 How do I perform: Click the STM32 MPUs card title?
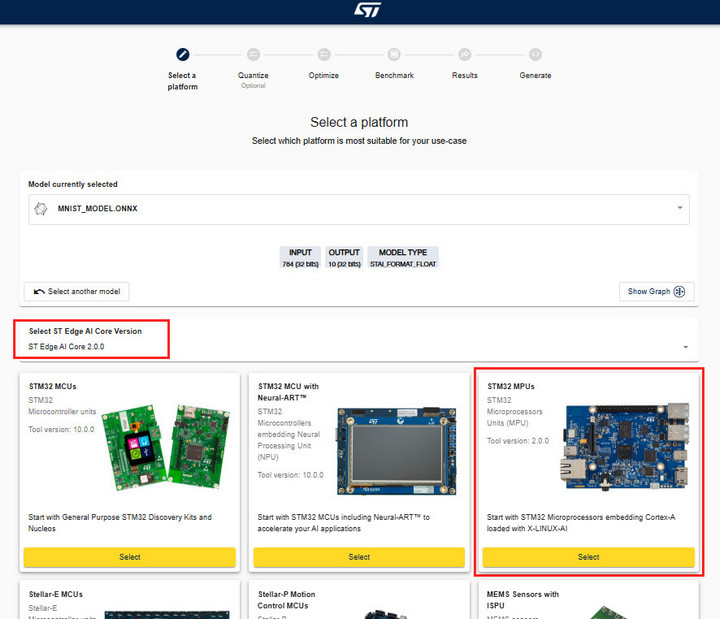[x=511, y=386]
